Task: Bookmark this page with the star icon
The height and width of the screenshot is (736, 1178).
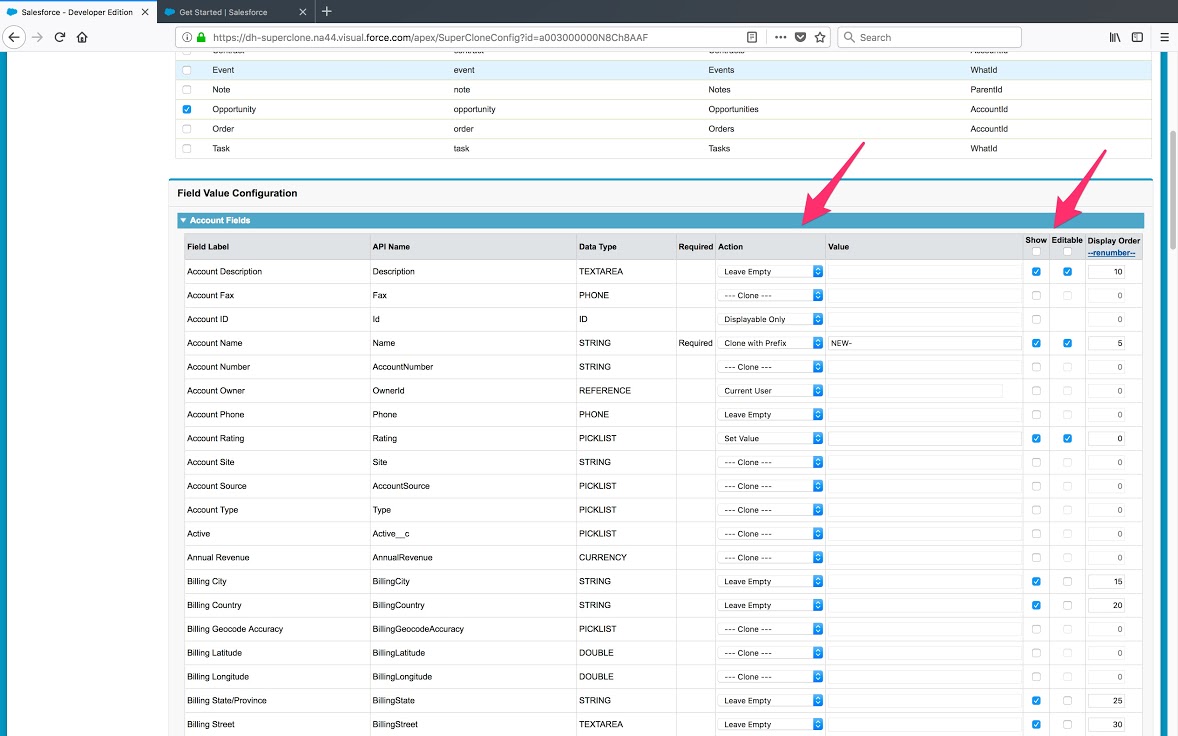Action: pyautogui.click(x=820, y=37)
